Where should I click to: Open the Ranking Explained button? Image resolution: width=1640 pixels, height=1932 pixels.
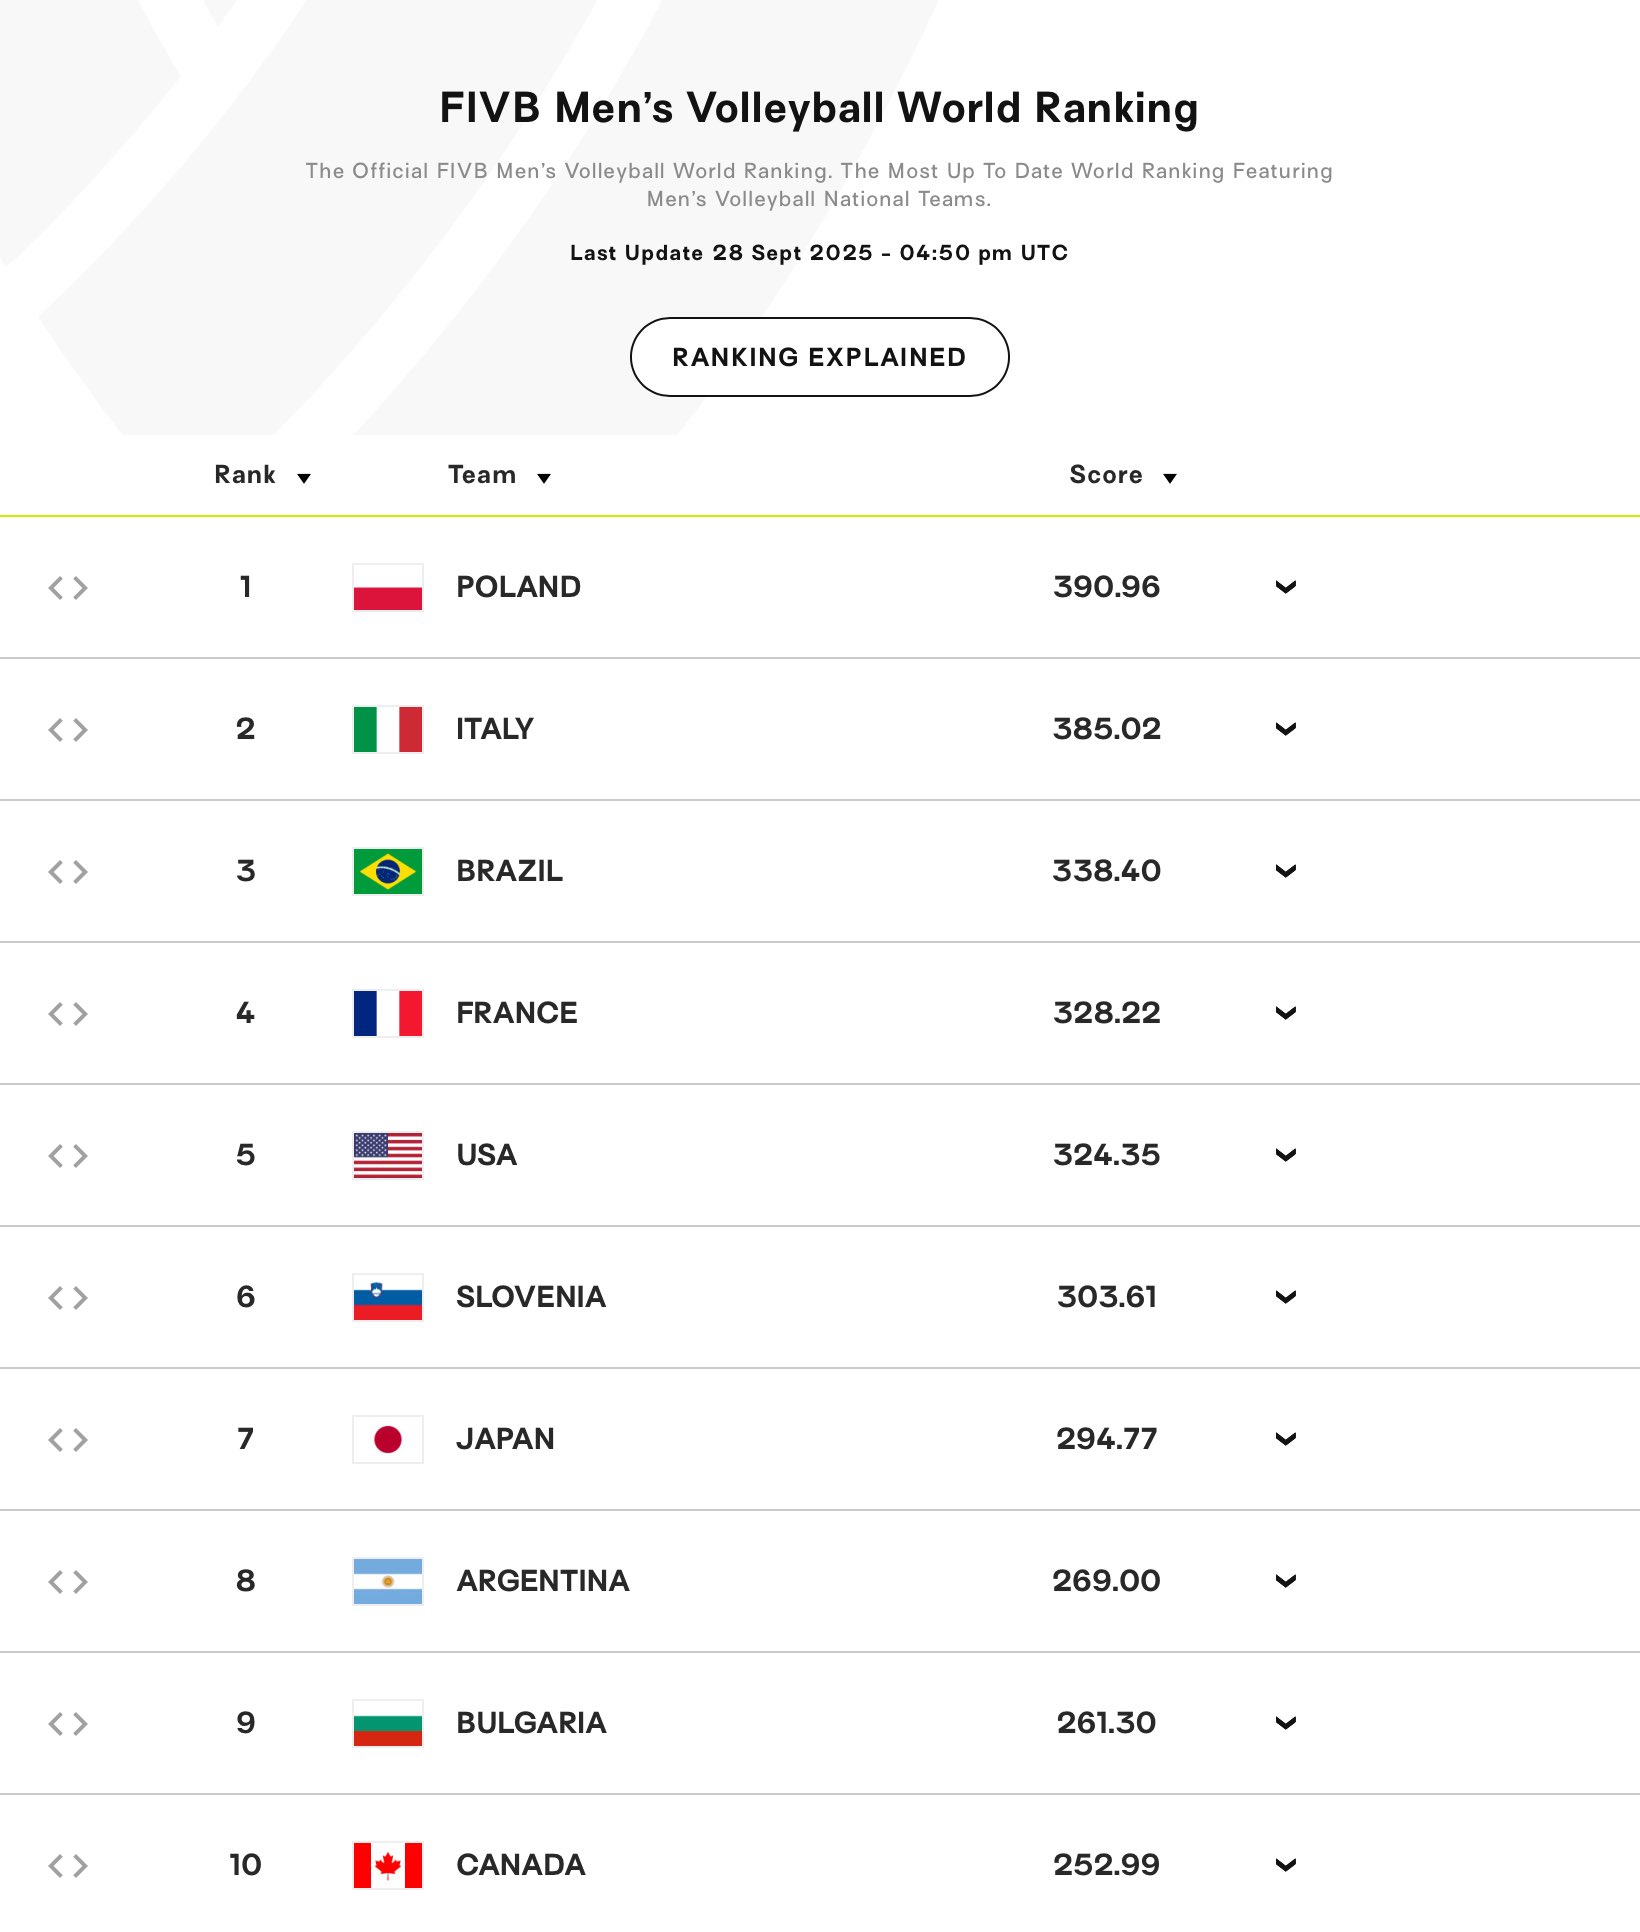819,357
